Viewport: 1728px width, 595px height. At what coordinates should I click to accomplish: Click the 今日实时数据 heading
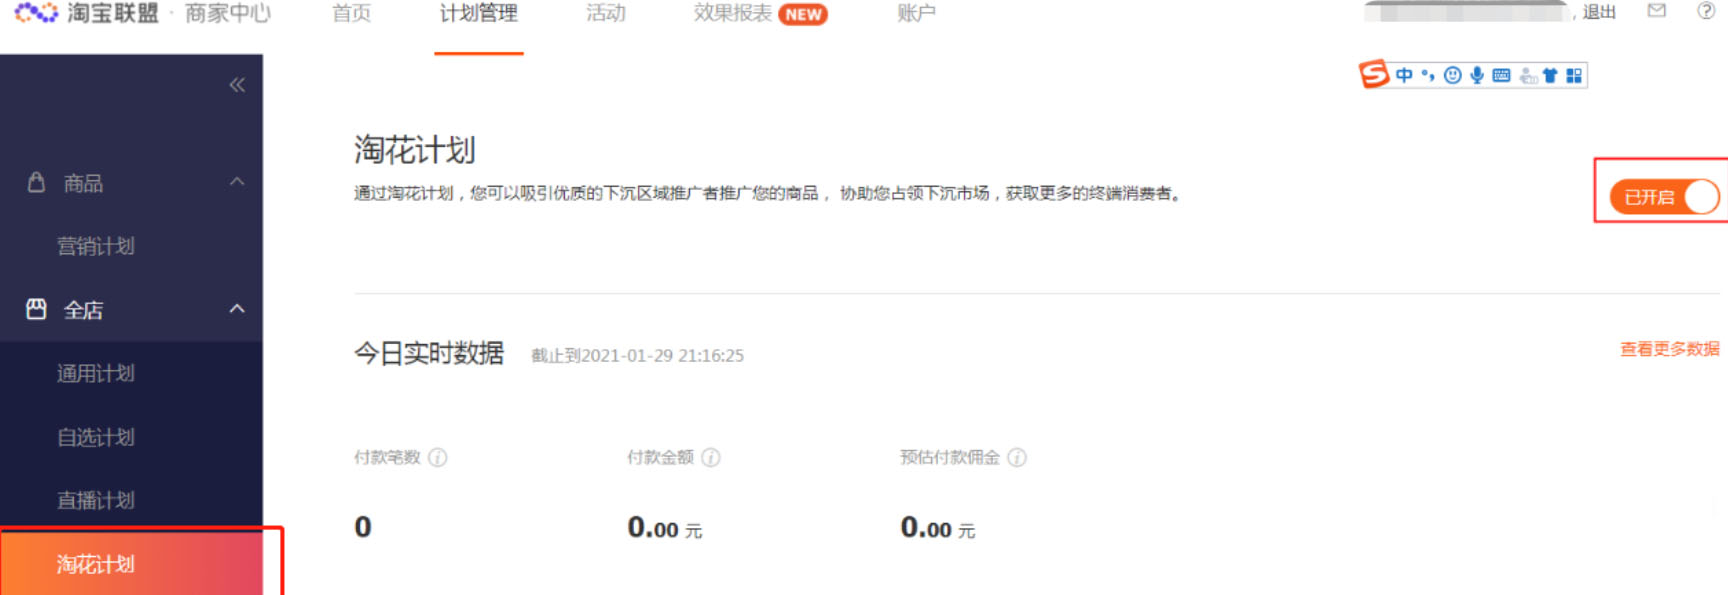(429, 353)
